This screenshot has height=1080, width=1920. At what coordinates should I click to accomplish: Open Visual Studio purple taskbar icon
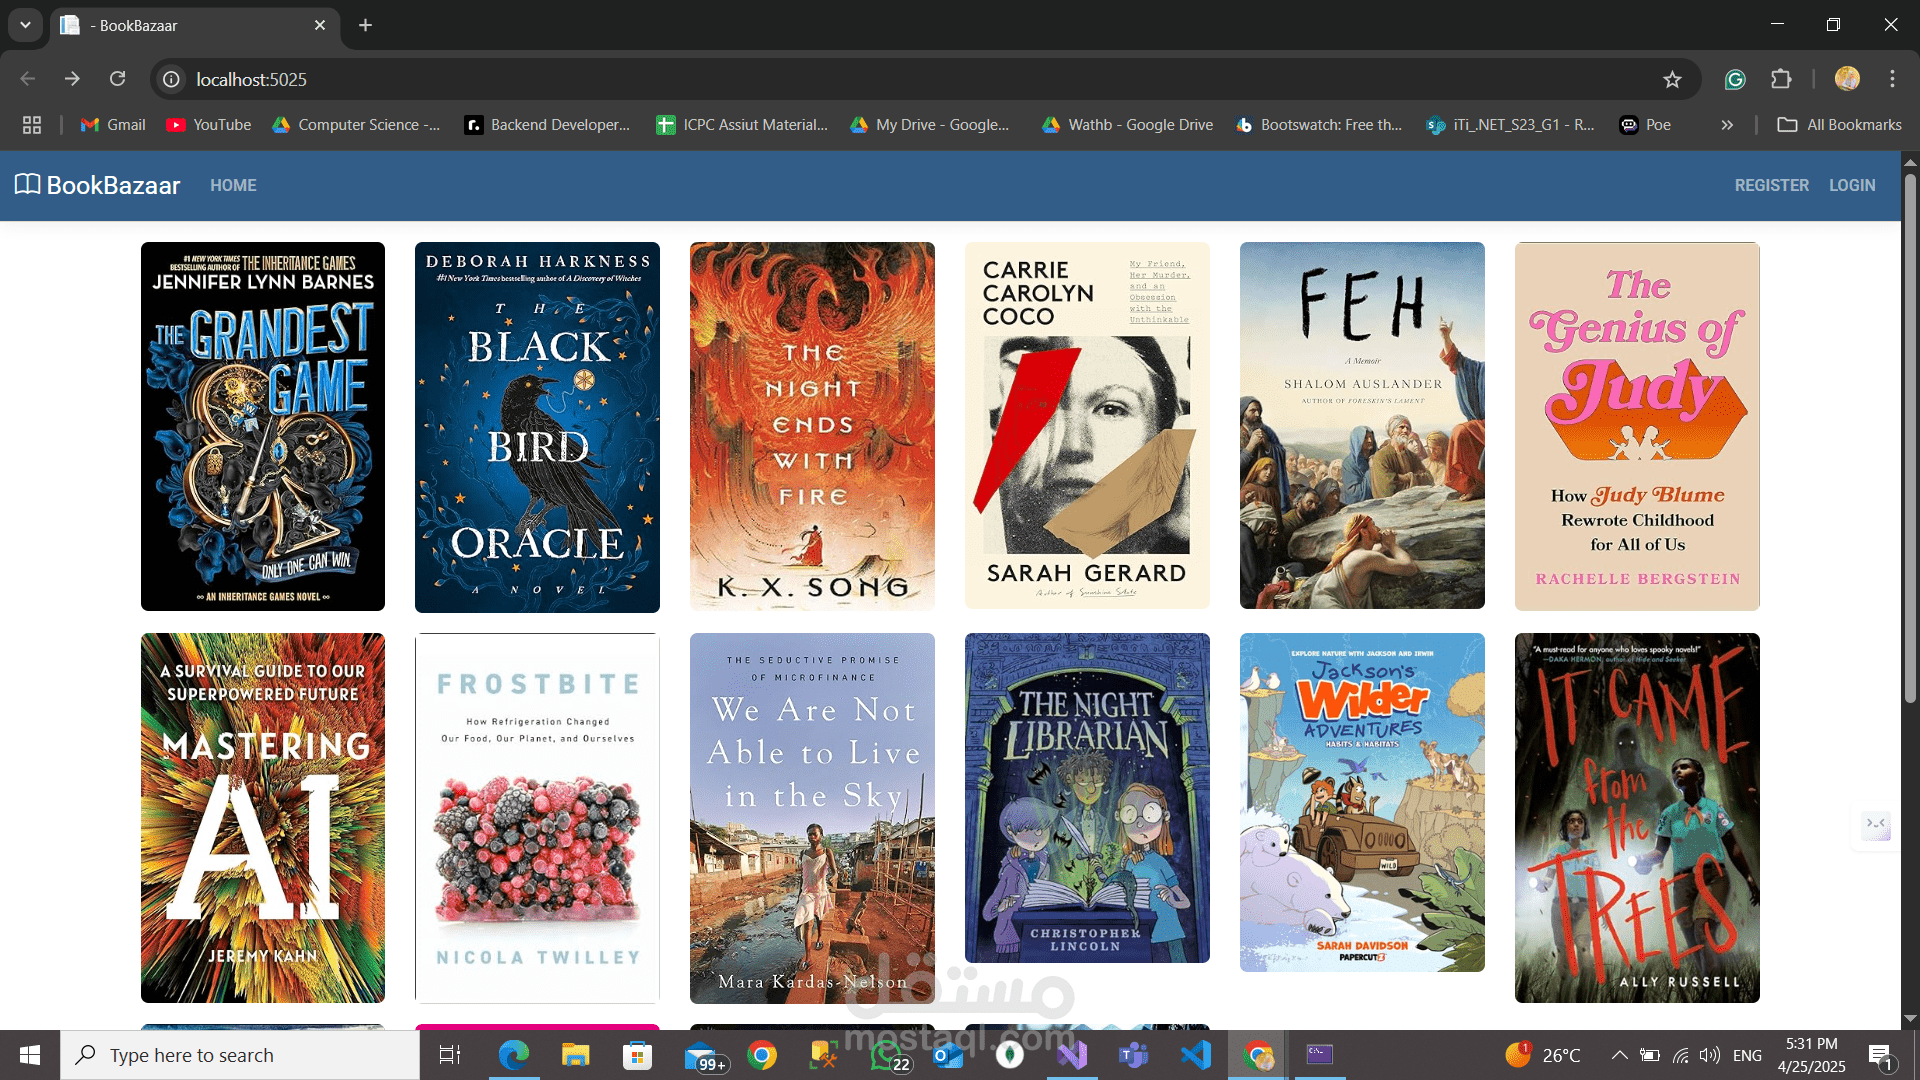(x=1072, y=1055)
